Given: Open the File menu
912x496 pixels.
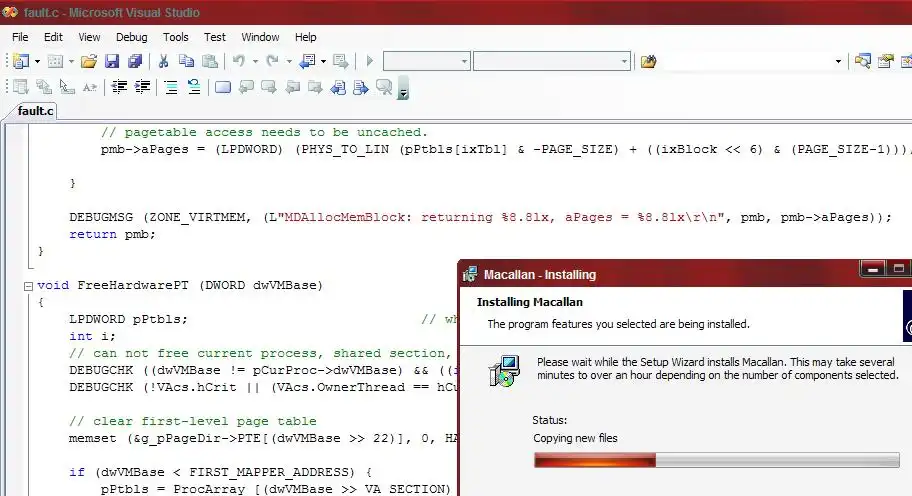Looking at the screenshot, I should (x=20, y=37).
